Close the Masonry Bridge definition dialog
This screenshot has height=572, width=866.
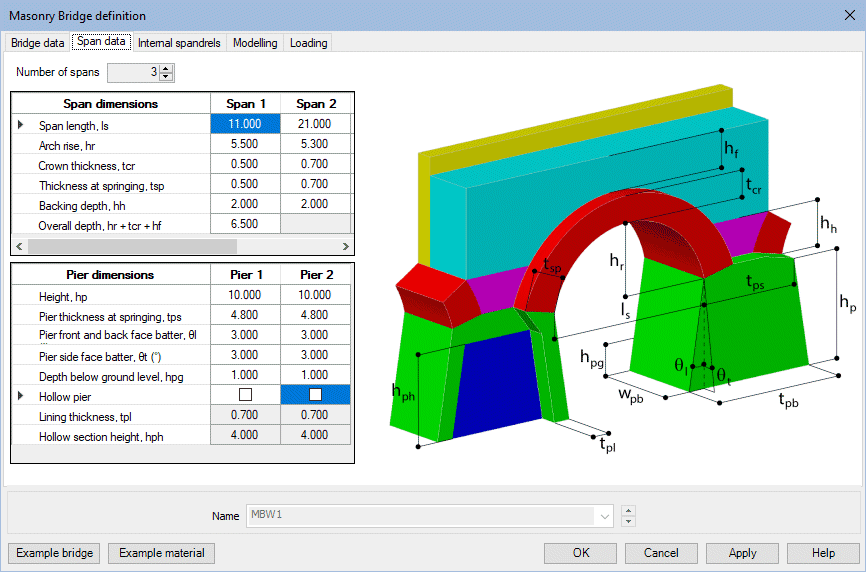tap(849, 15)
